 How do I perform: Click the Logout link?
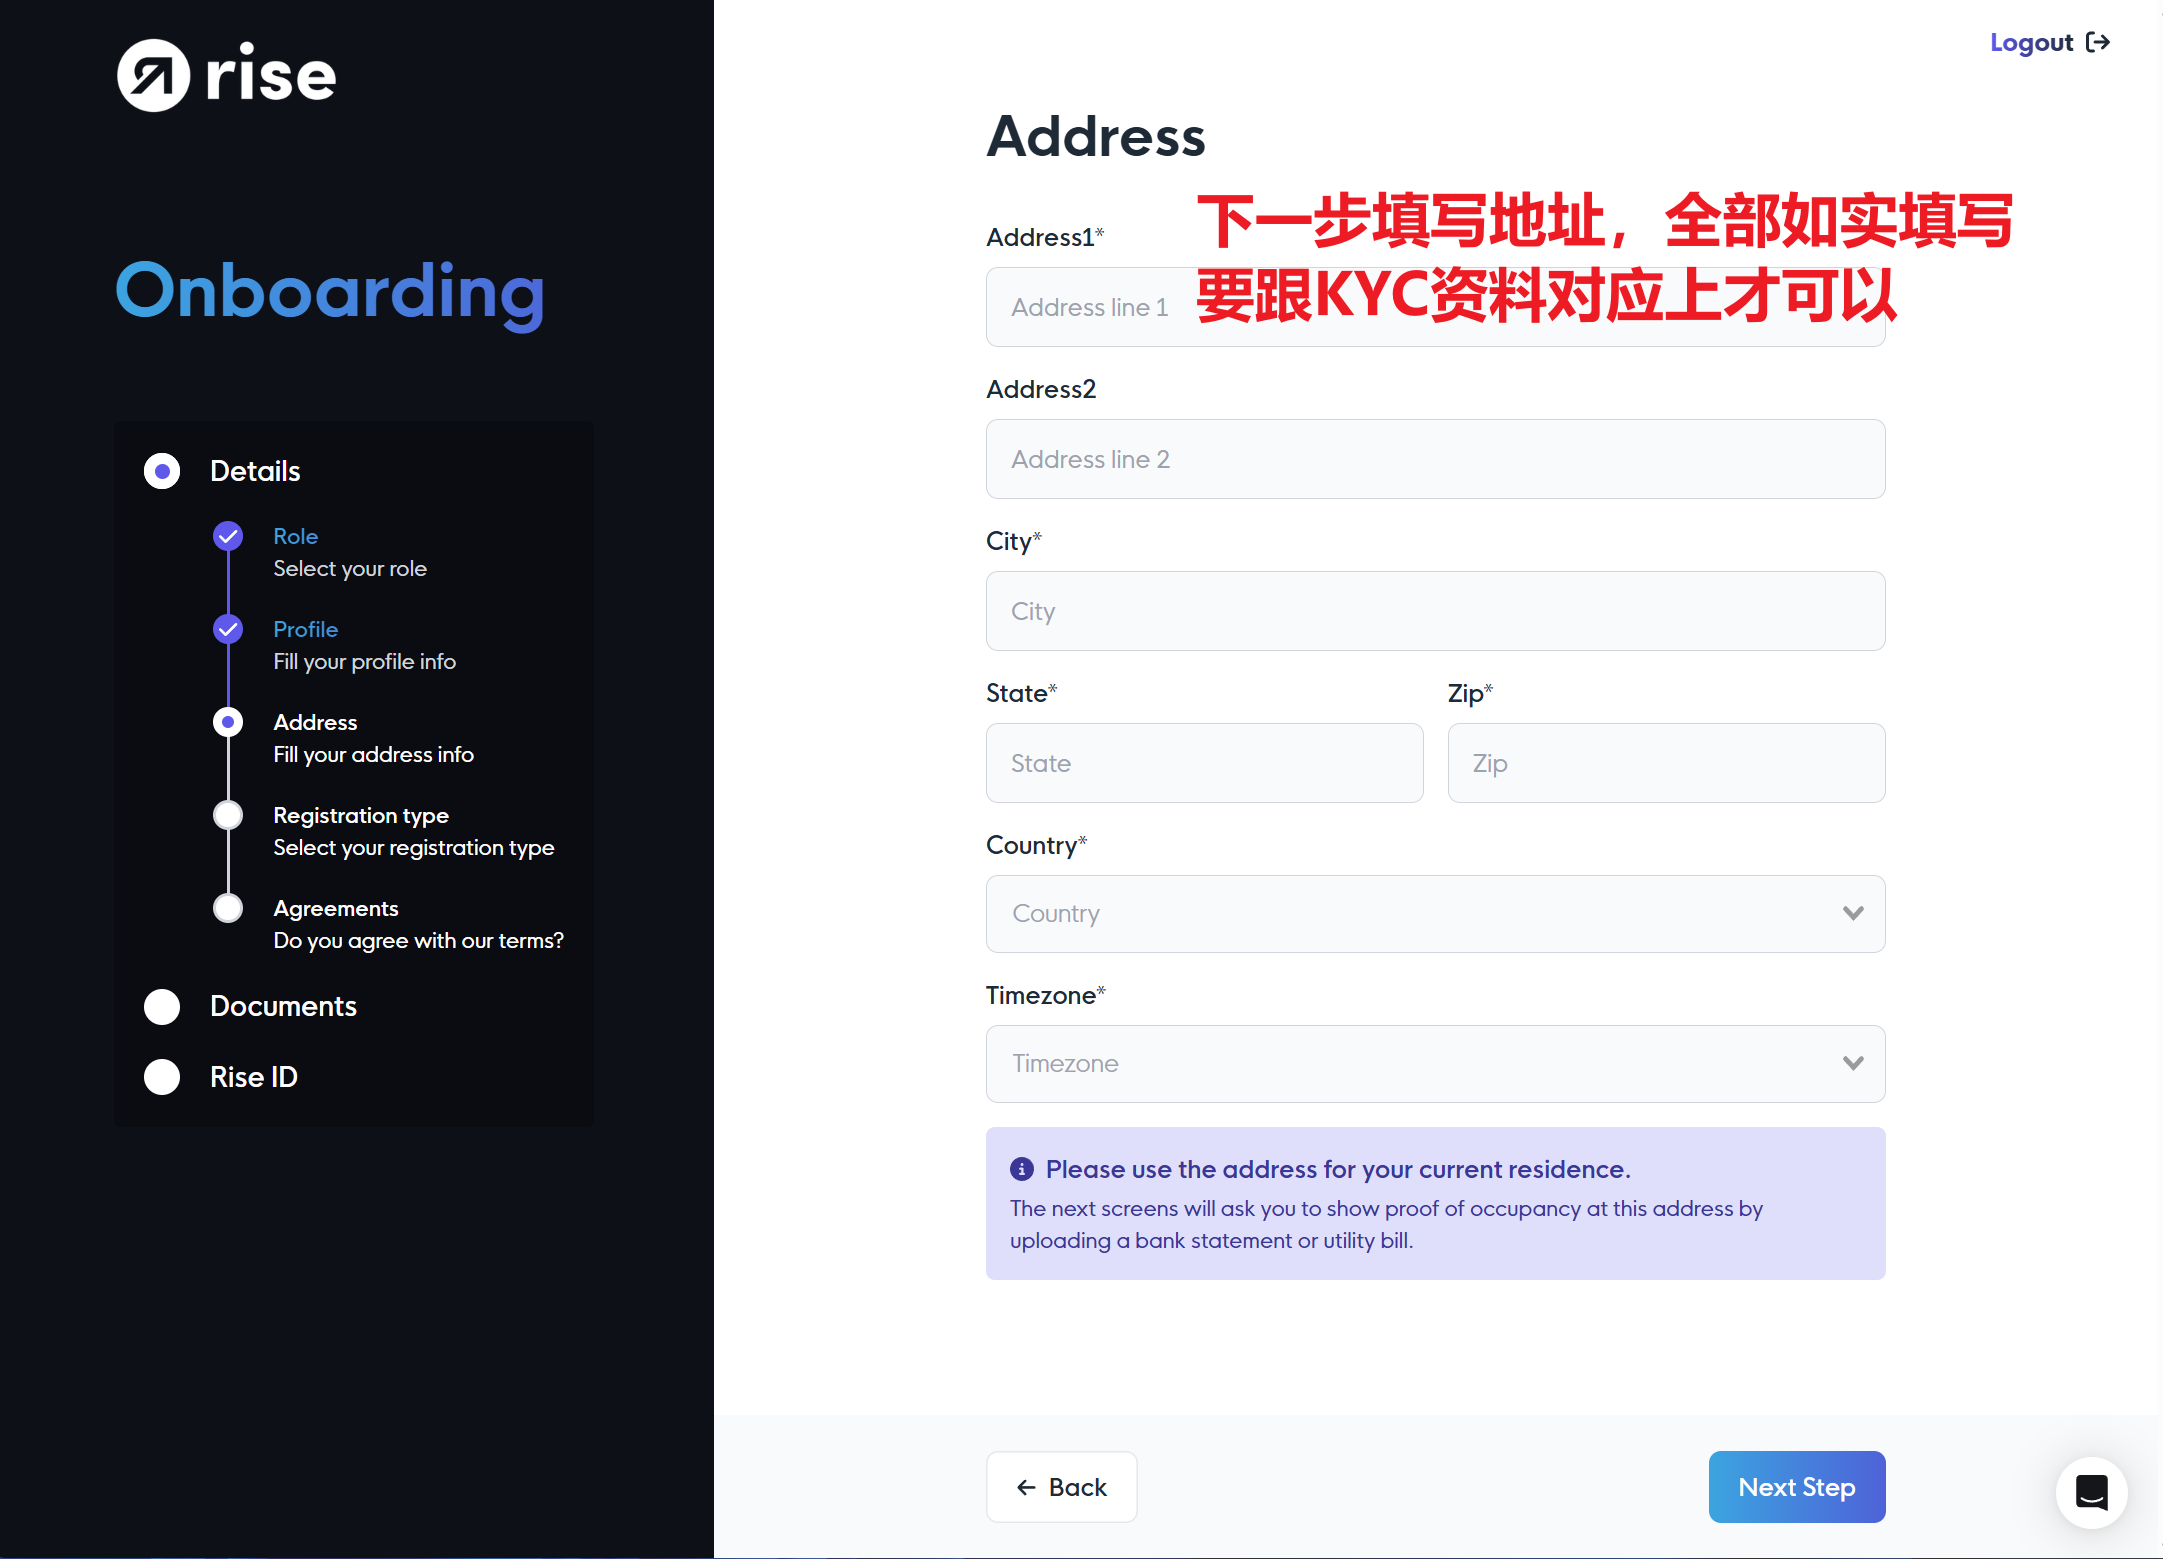click(2032, 42)
